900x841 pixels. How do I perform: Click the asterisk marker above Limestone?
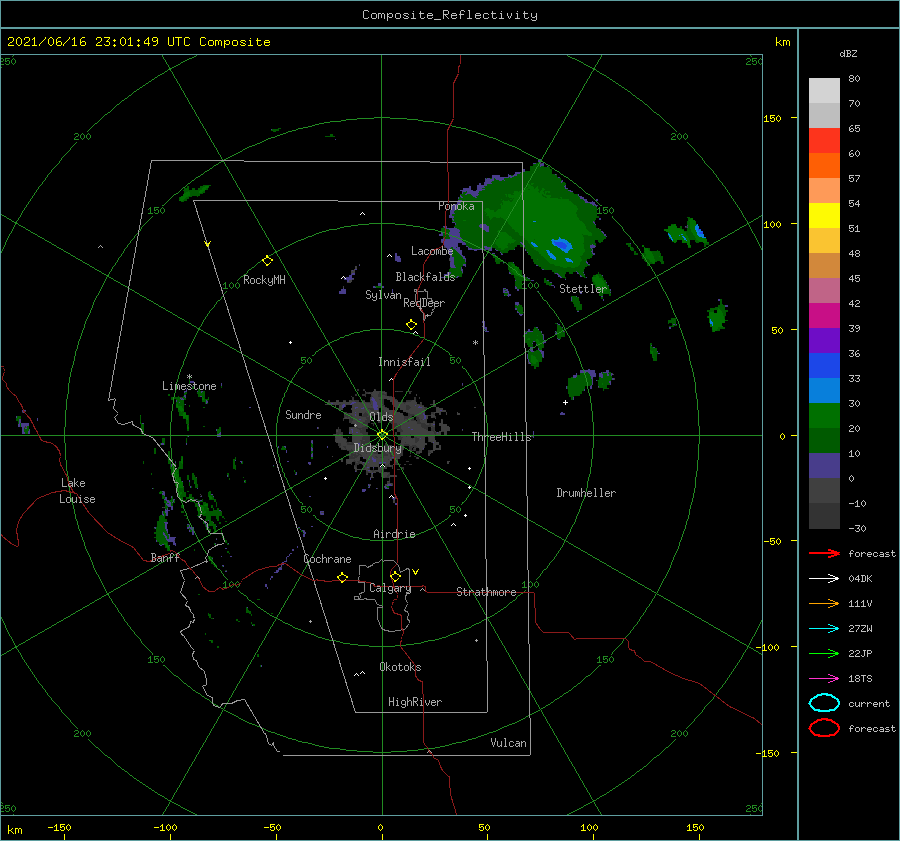pos(189,377)
